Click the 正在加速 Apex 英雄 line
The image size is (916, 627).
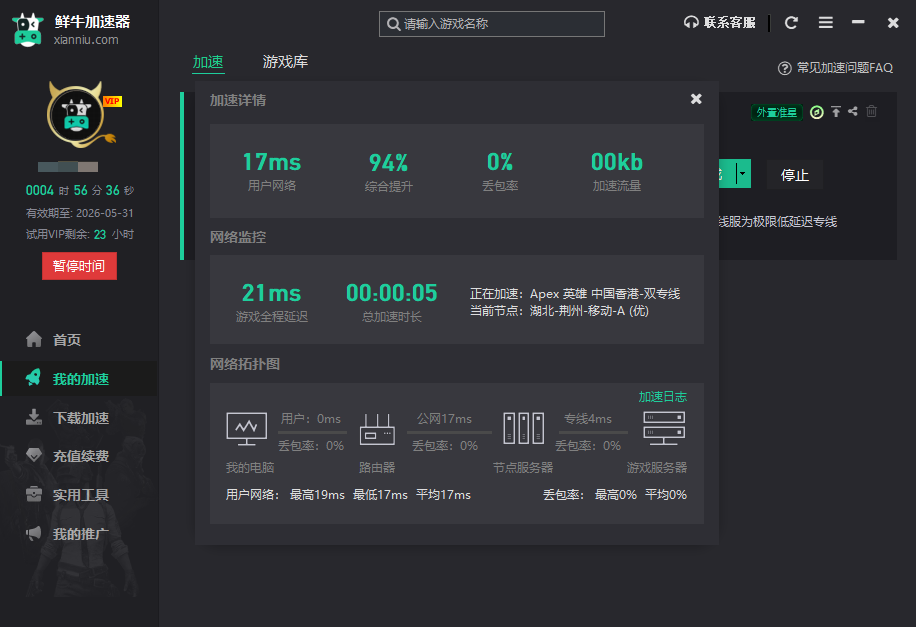(575, 294)
